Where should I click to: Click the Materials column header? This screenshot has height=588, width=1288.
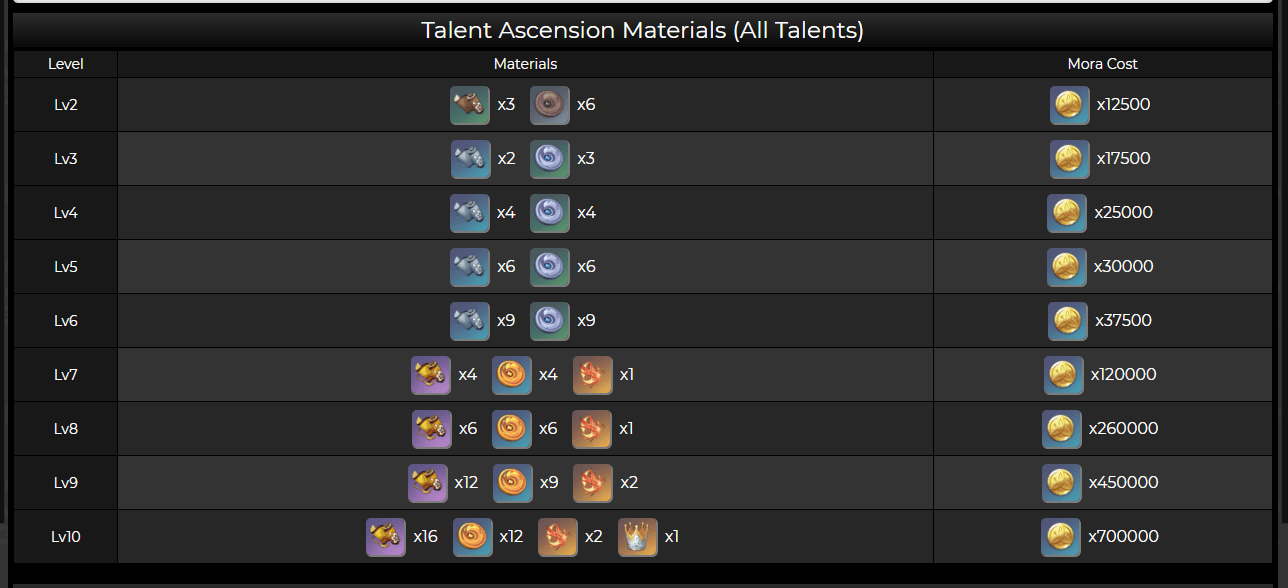tap(525, 63)
